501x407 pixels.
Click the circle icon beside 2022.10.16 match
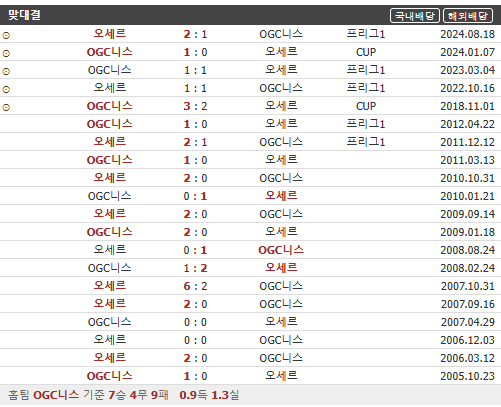click(x=6, y=89)
